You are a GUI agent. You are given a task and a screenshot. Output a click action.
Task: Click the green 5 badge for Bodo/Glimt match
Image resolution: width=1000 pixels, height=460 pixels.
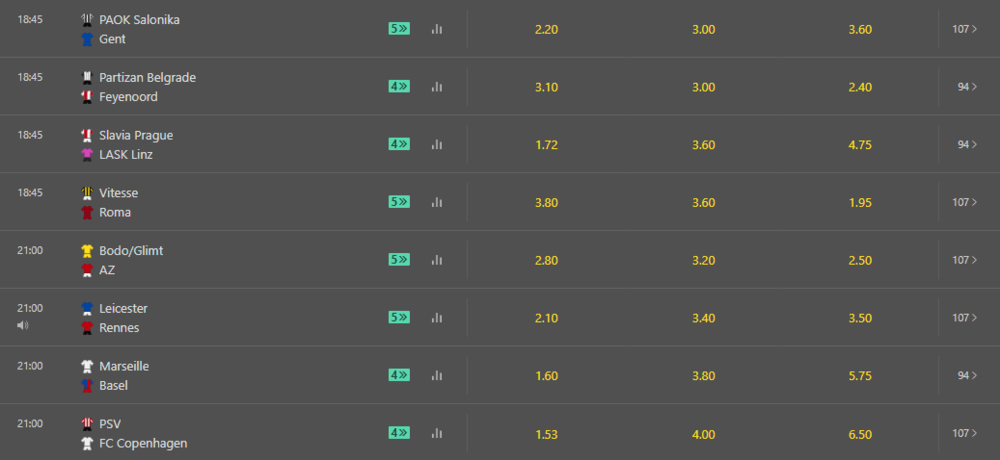pos(399,260)
